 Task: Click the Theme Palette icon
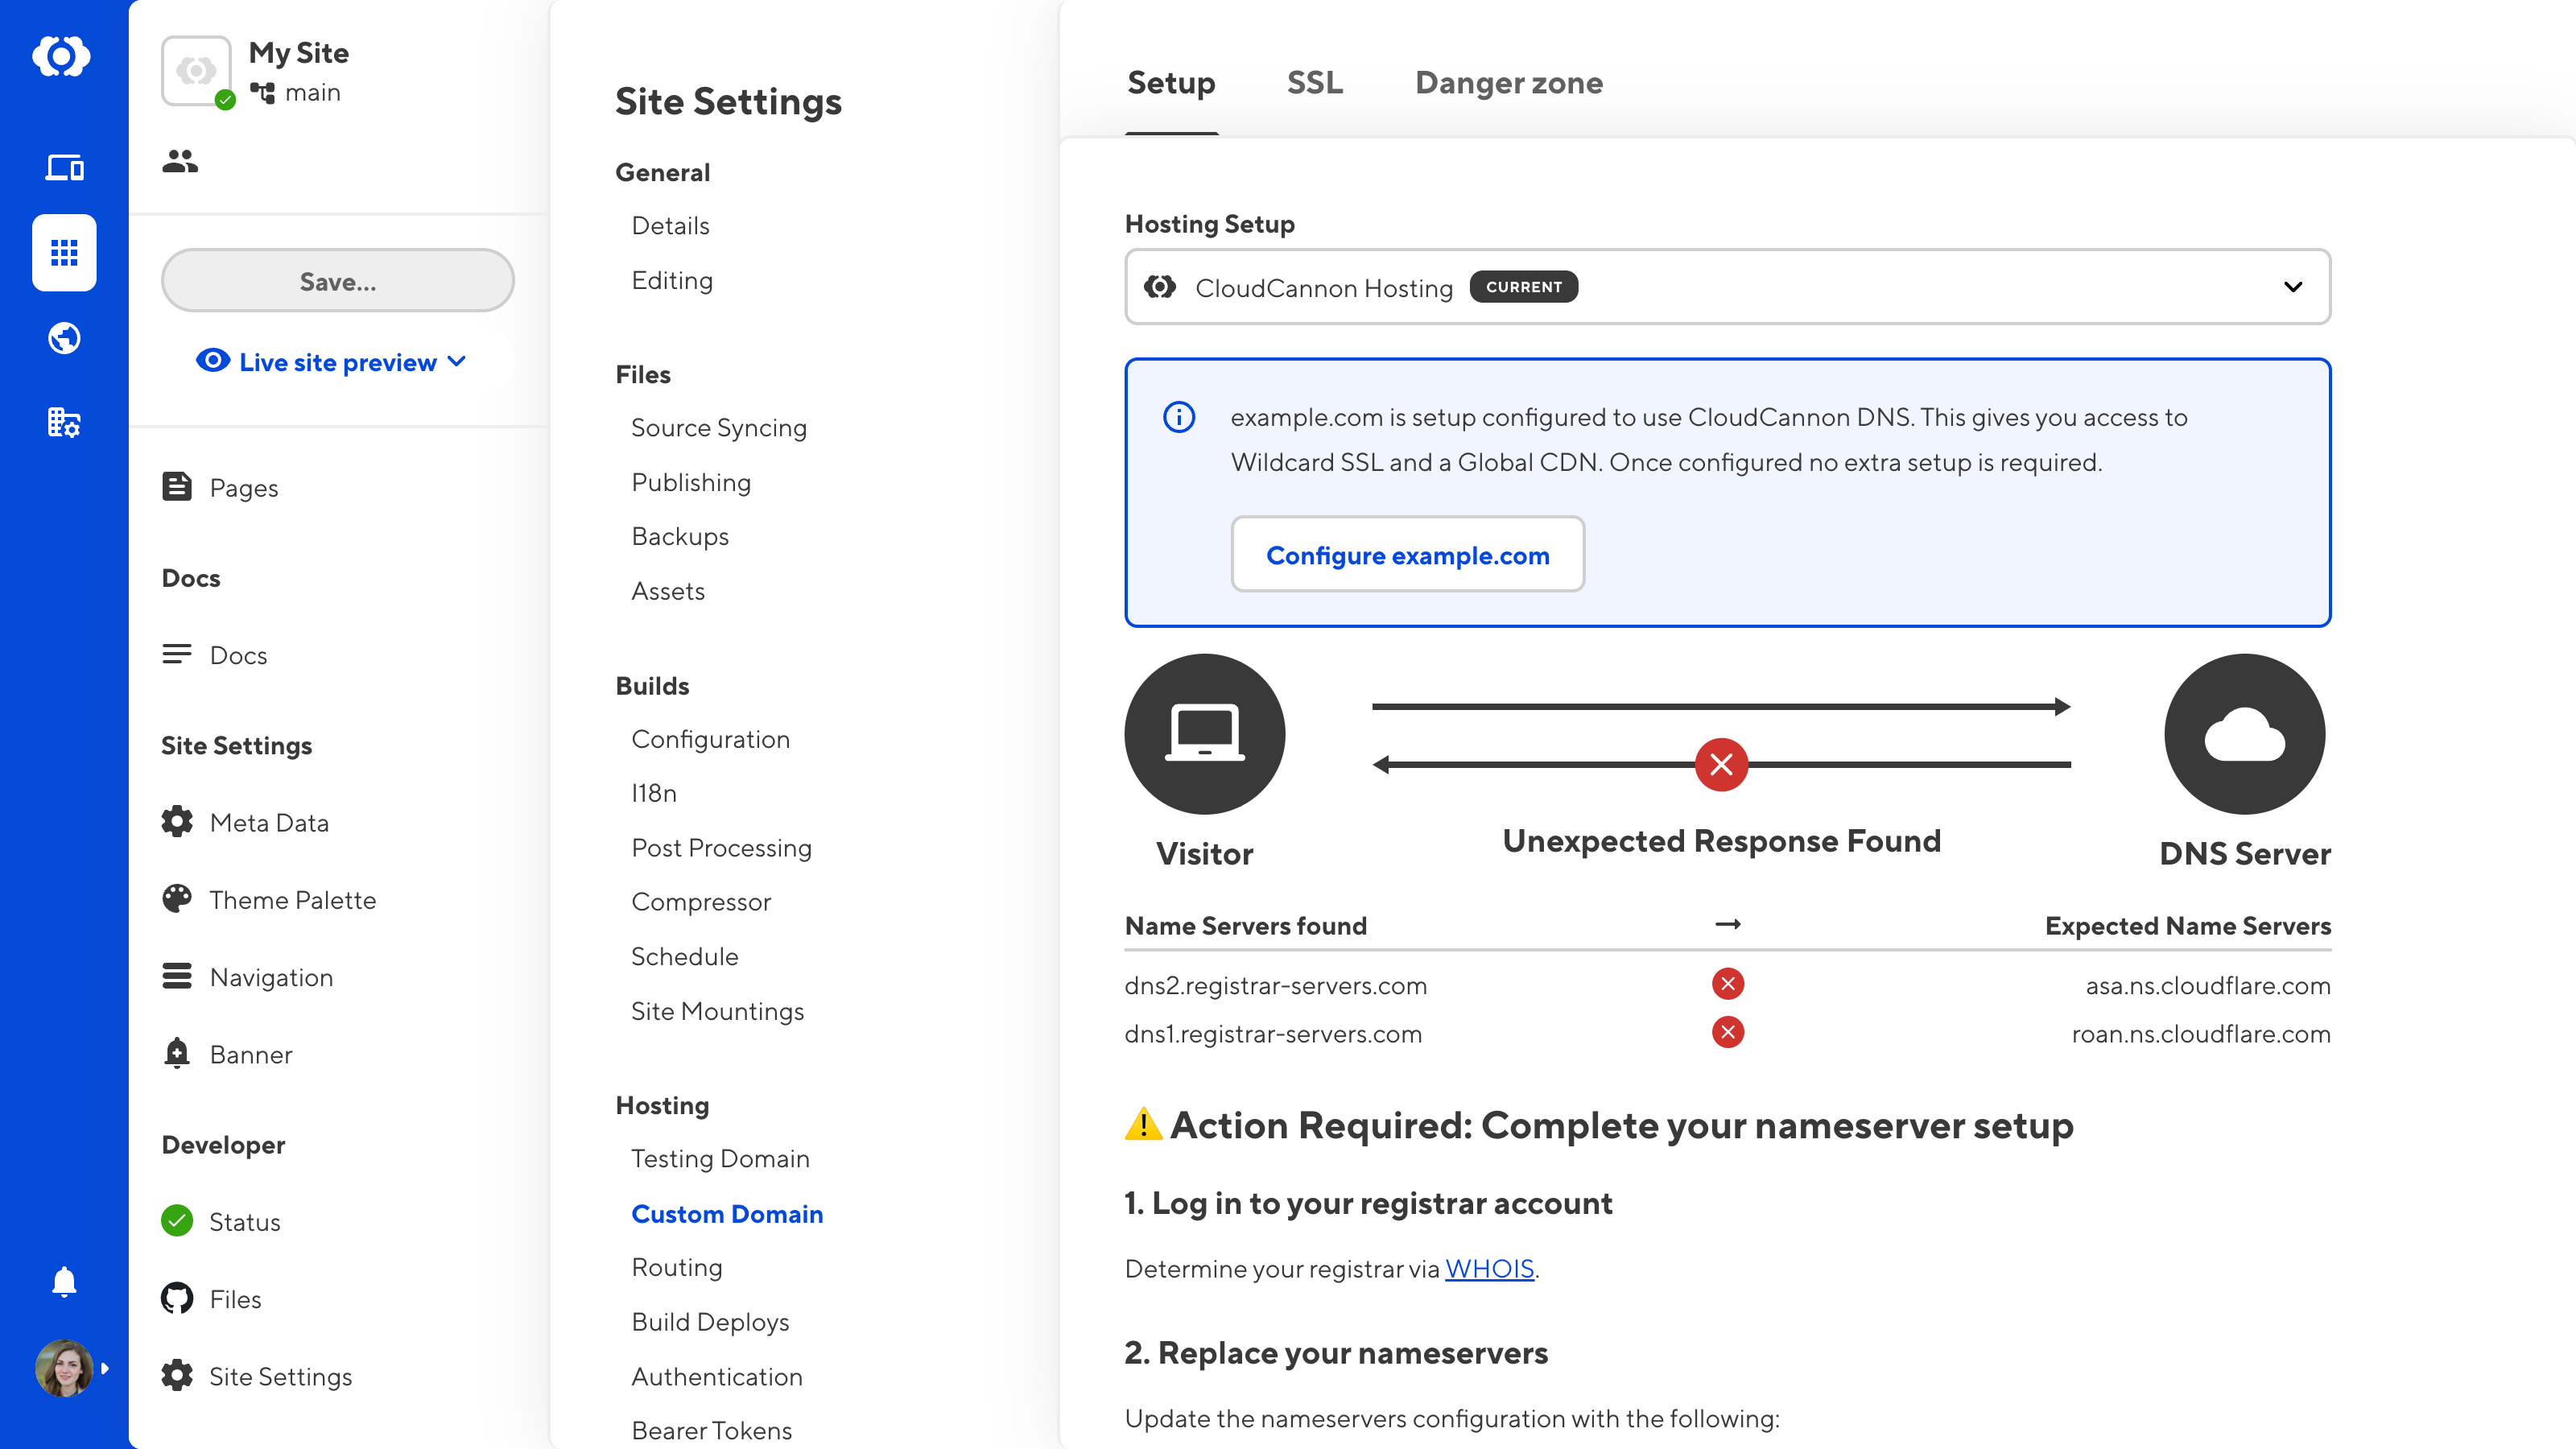(177, 899)
